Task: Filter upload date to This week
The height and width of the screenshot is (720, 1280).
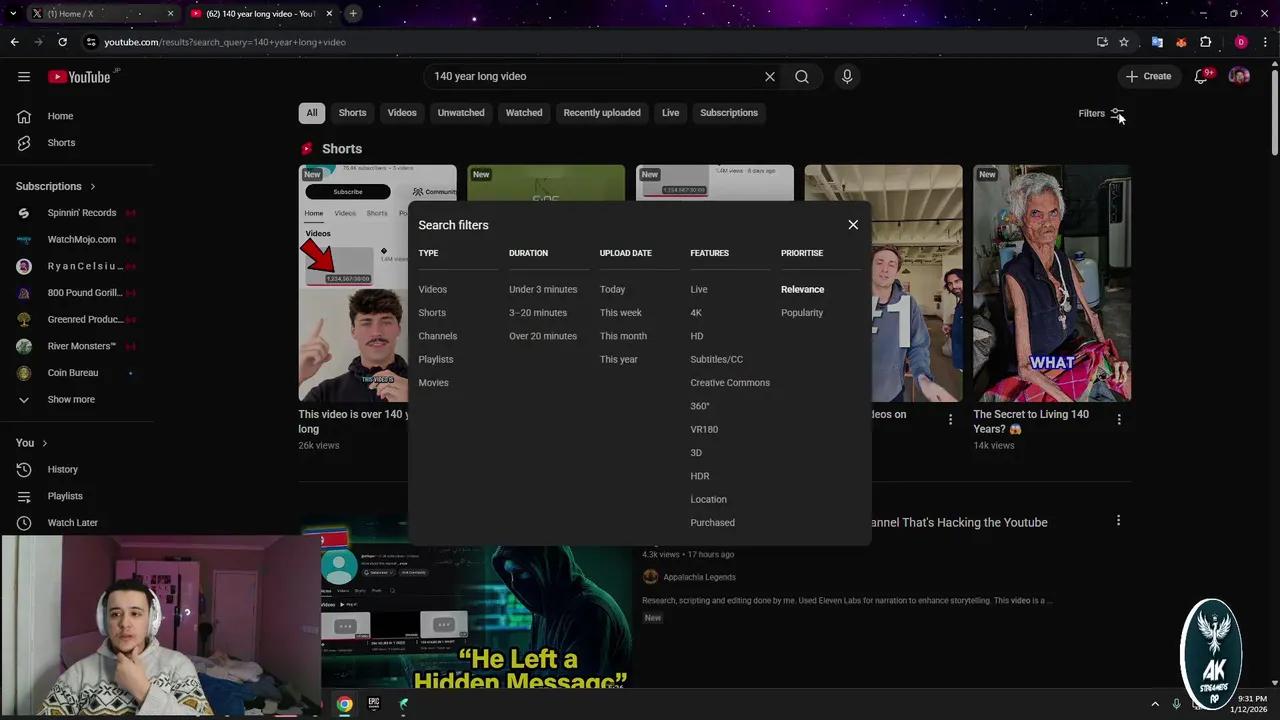Action: (x=621, y=313)
